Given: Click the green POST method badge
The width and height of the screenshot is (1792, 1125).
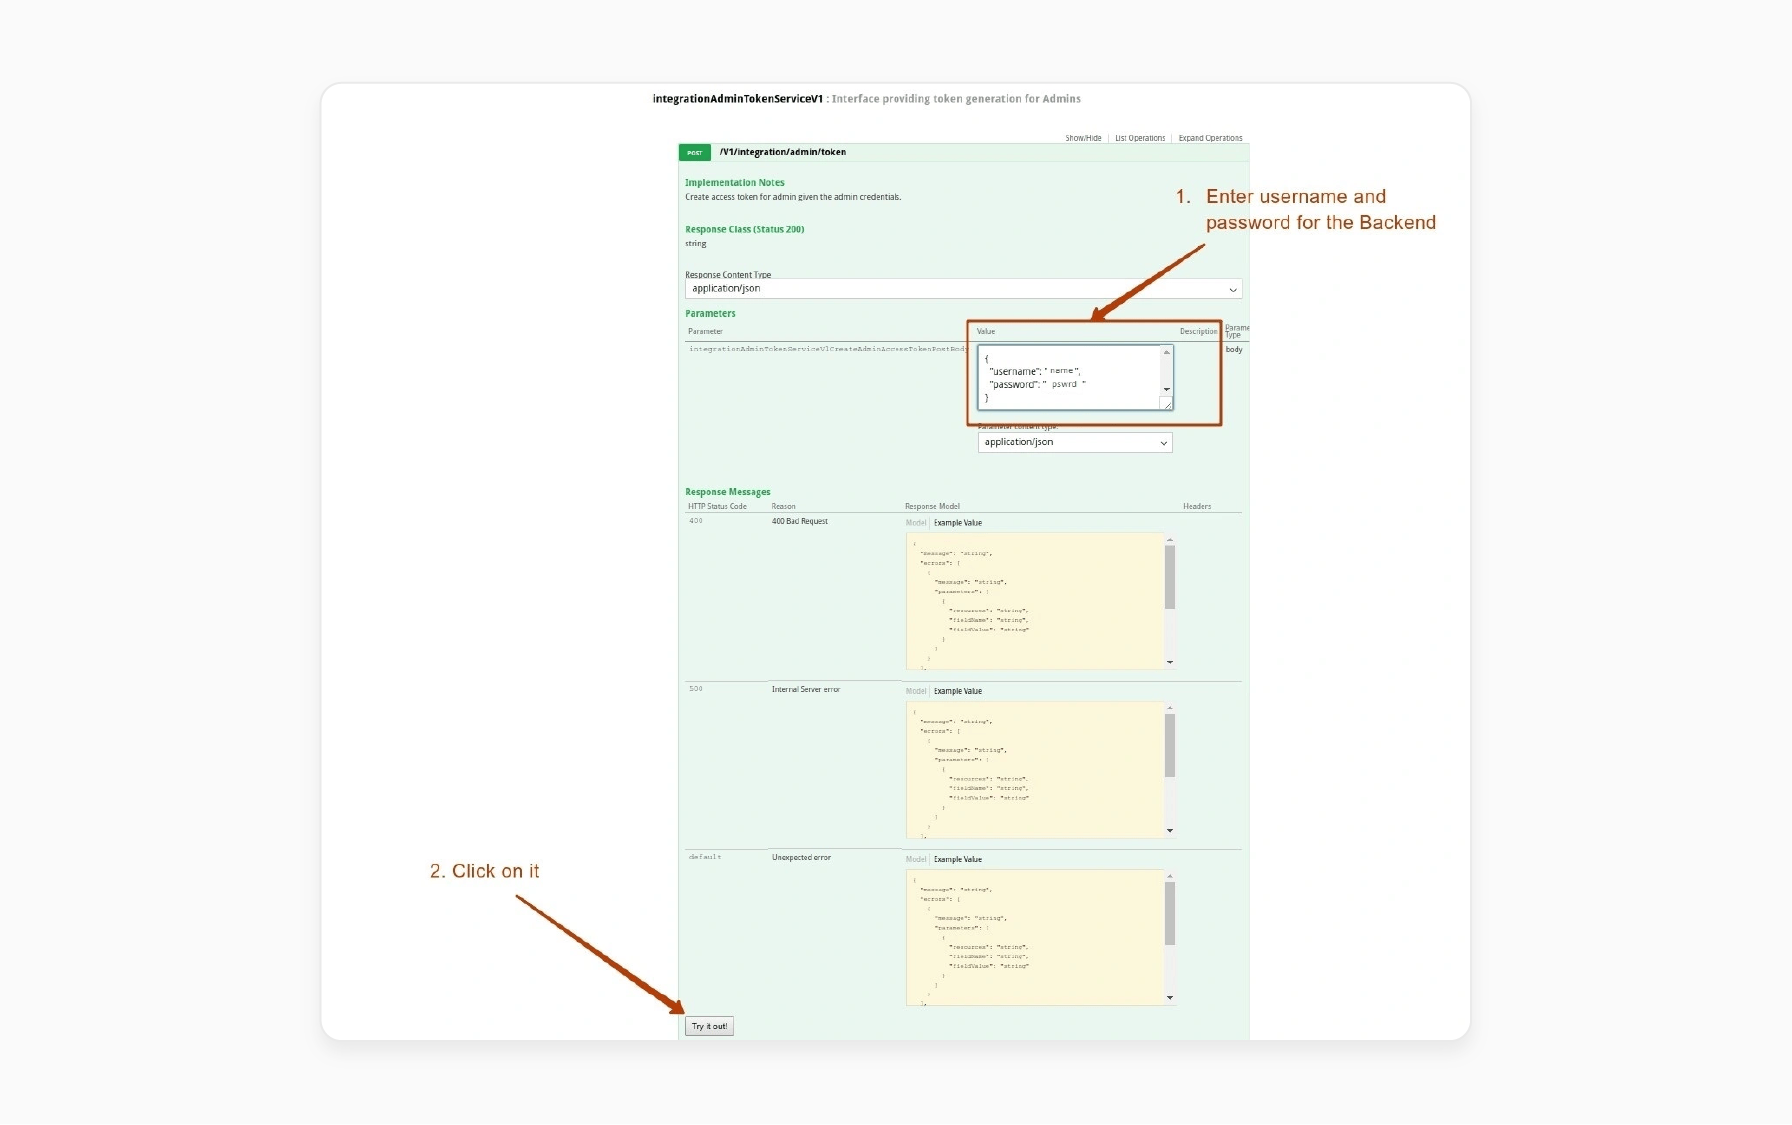Looking at the screenshot, I should (x=694, y=152).
